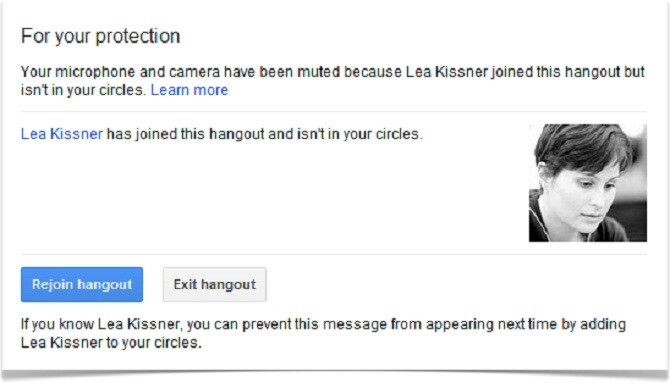Click 'Lea Kissner to your circles' closing line

coord(111,343)
